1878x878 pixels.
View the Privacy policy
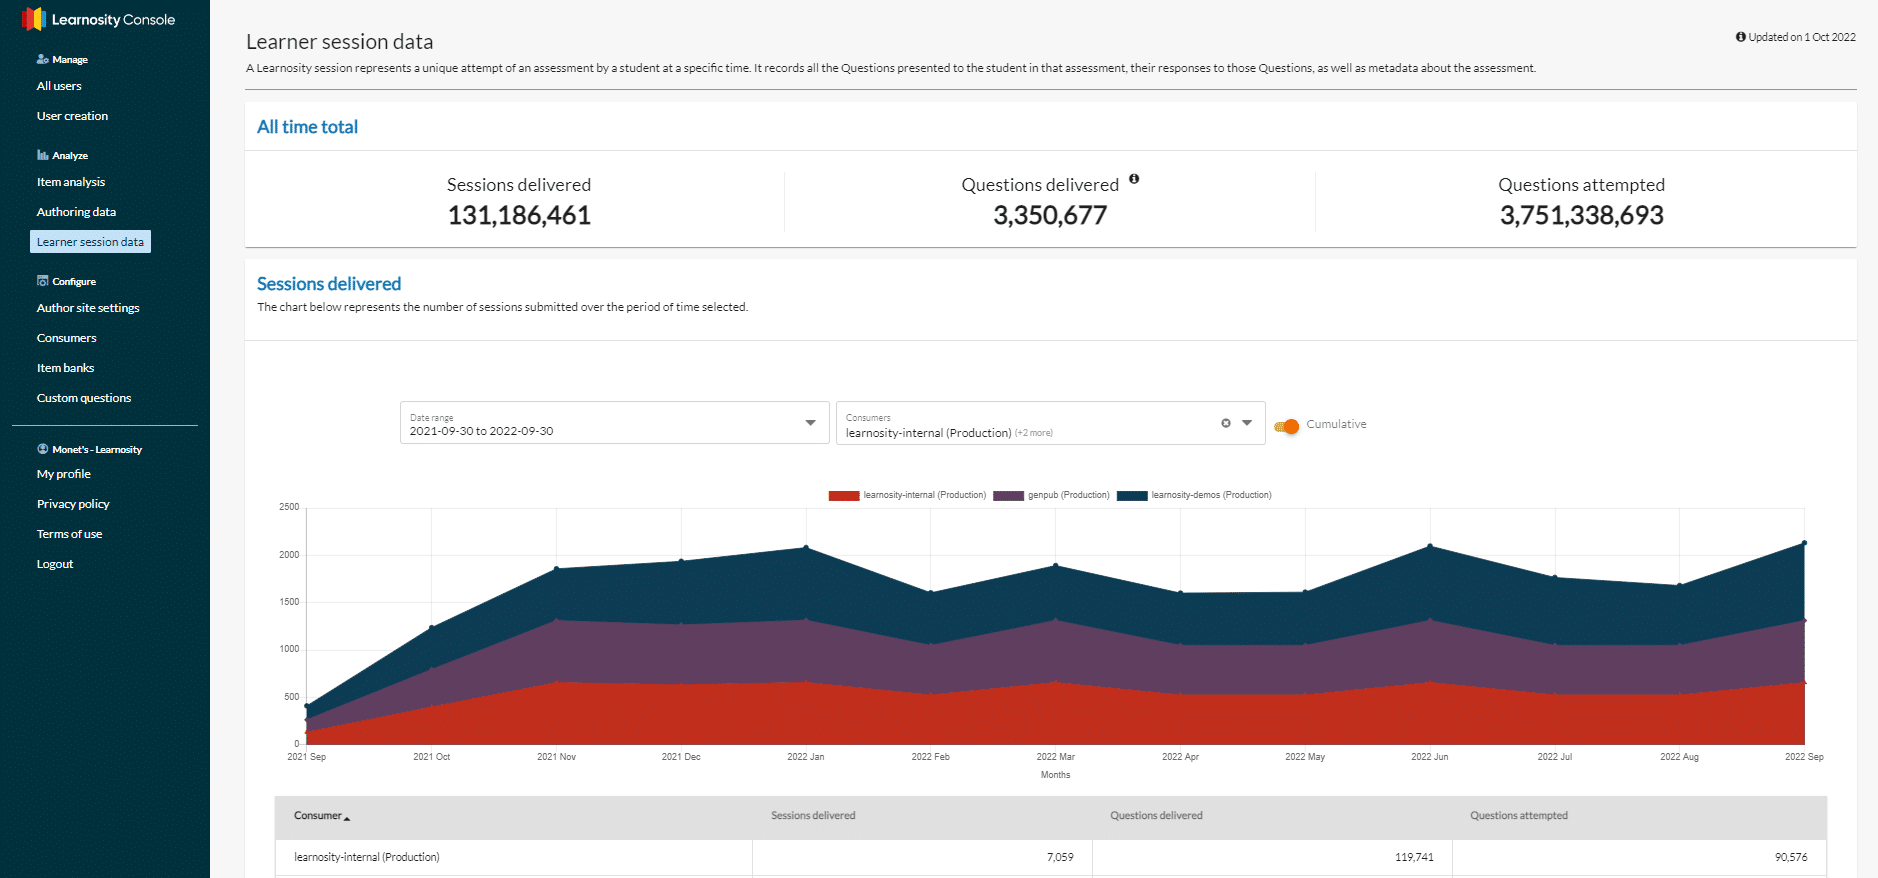73,504
